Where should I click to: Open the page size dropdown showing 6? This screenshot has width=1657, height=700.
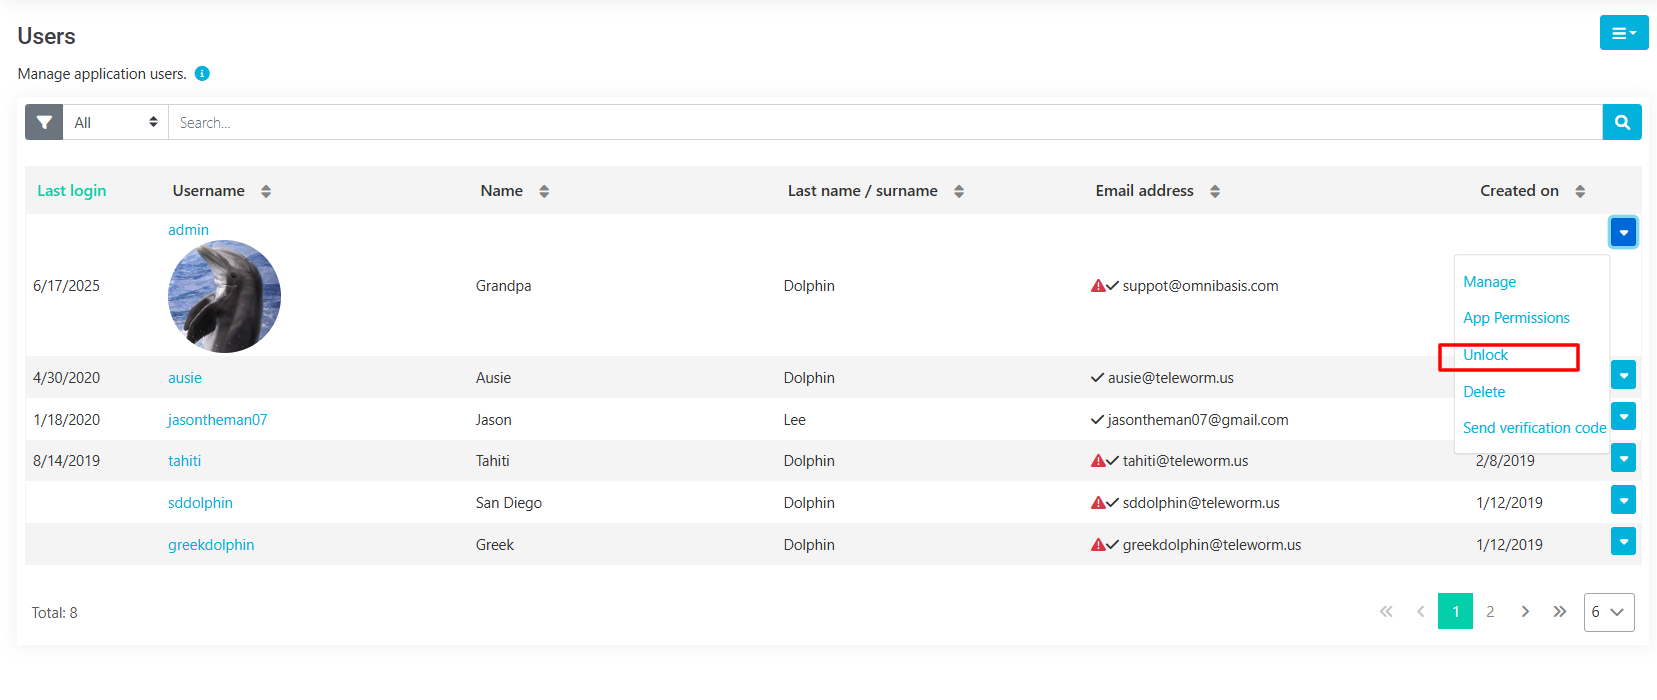1608,612
